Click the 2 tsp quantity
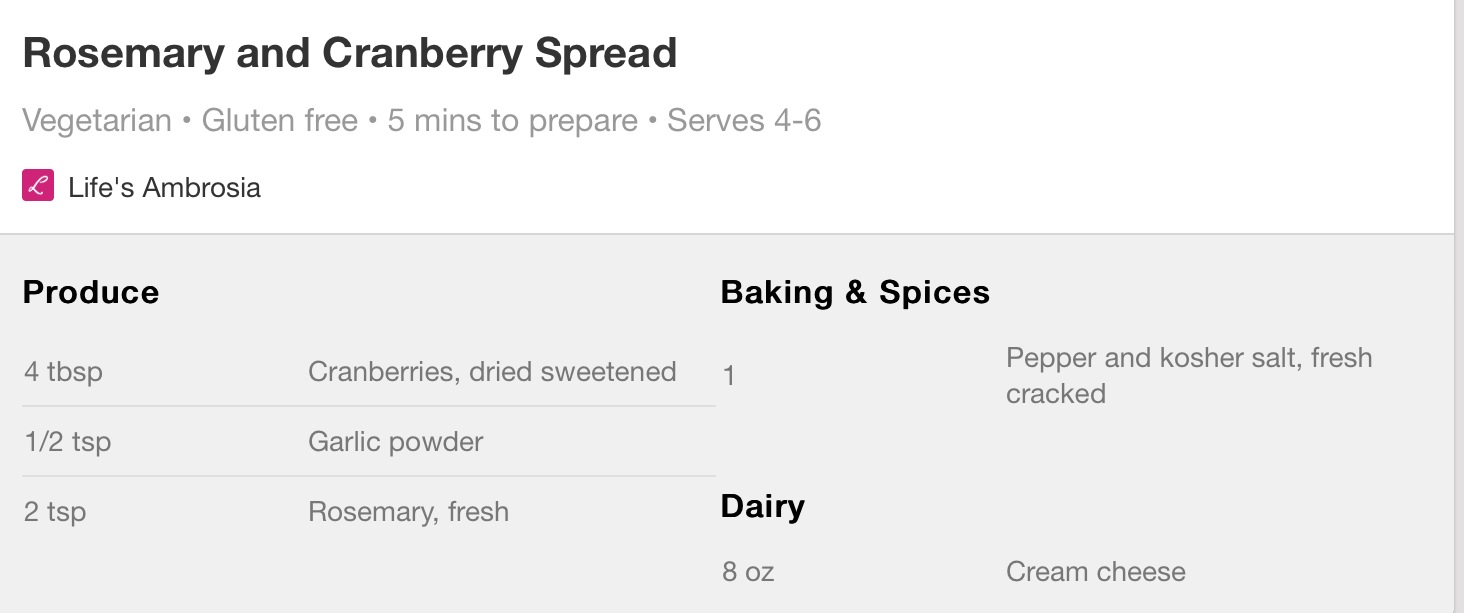 [x=55, y=512]
